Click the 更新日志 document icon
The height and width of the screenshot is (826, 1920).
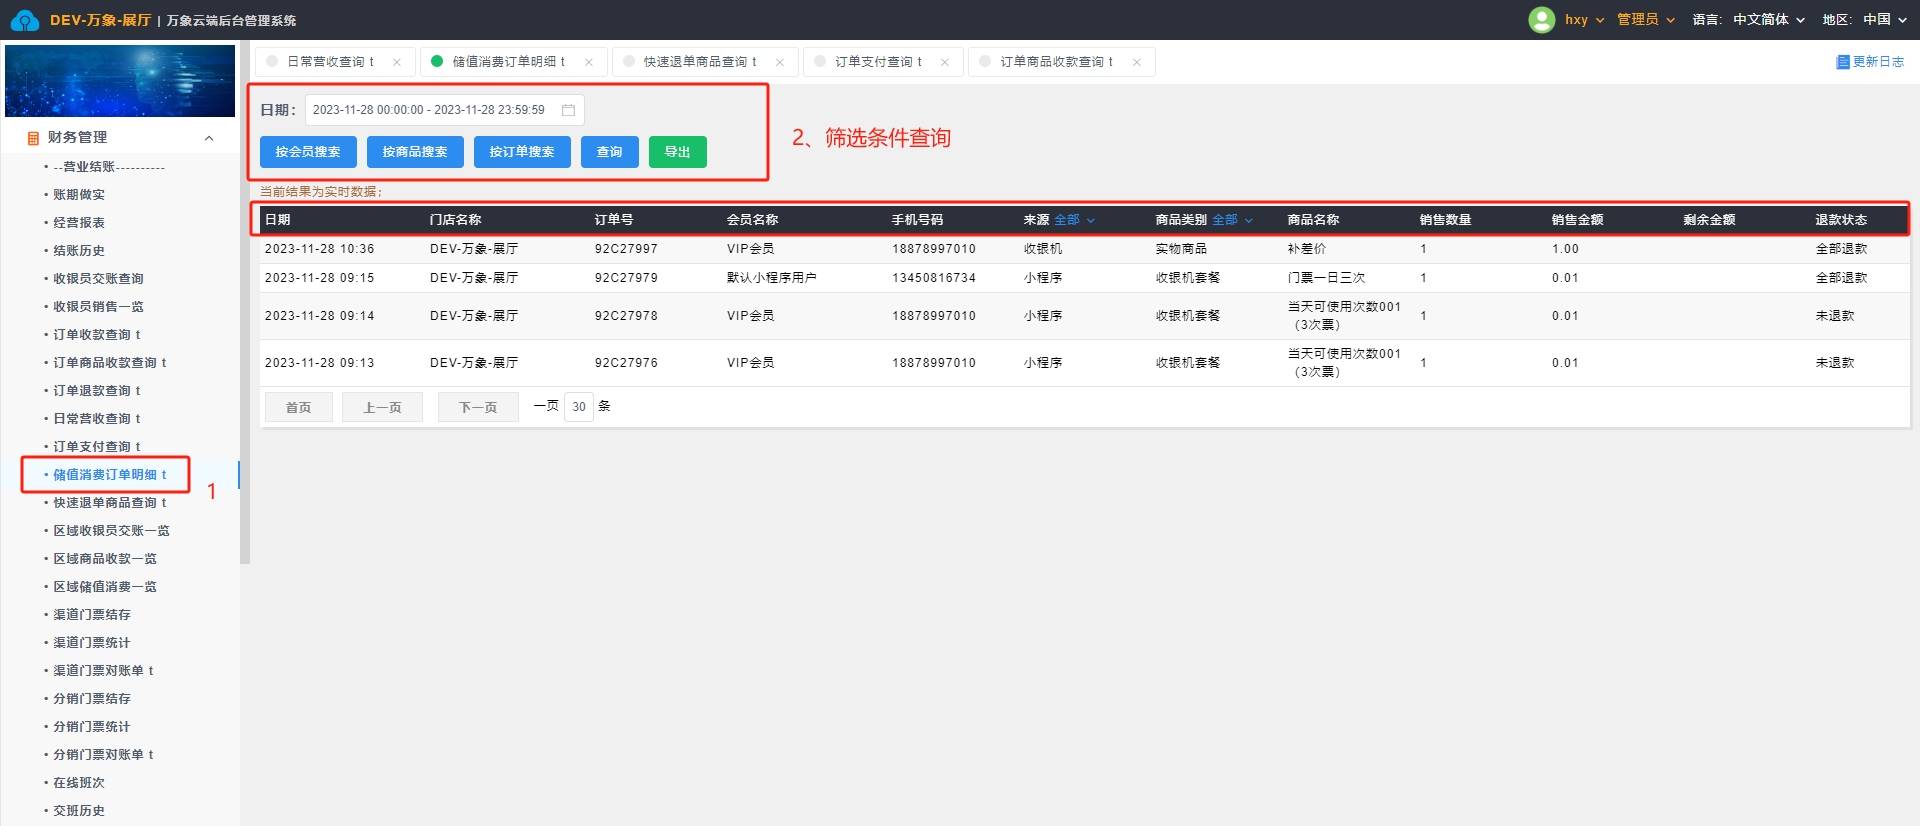point(1842,62)
